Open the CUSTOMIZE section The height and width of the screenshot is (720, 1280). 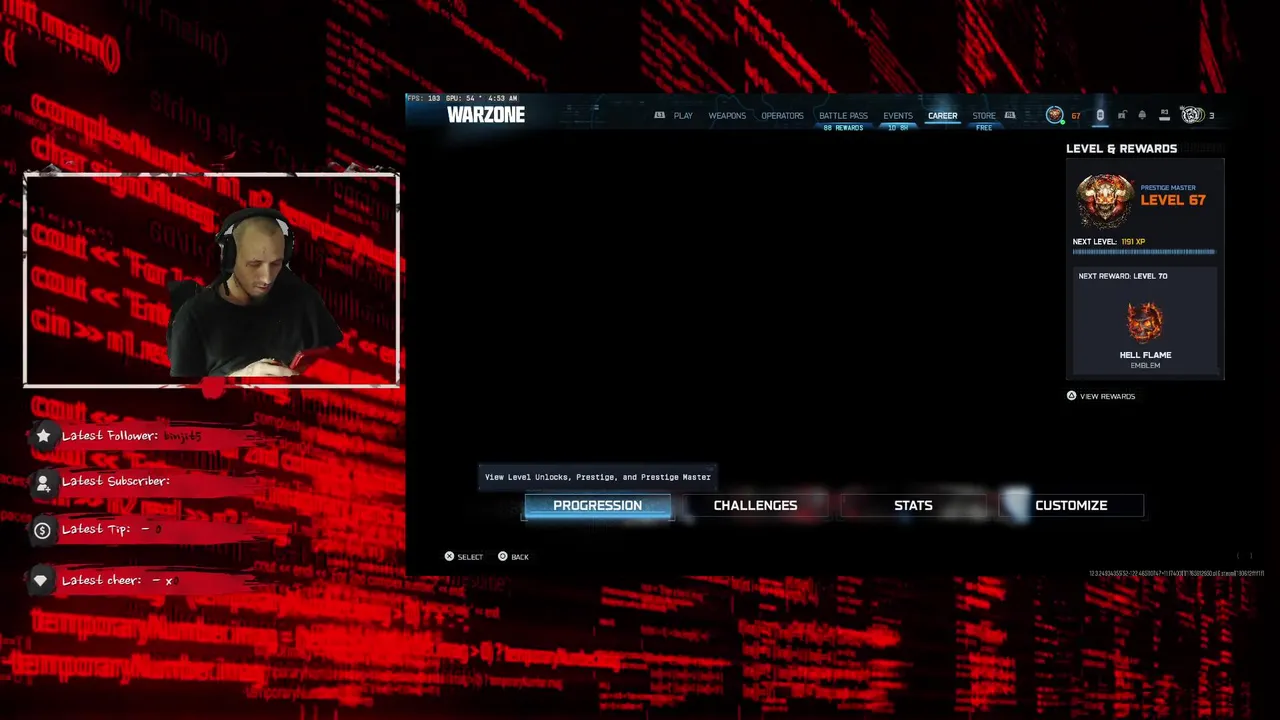1071,506
